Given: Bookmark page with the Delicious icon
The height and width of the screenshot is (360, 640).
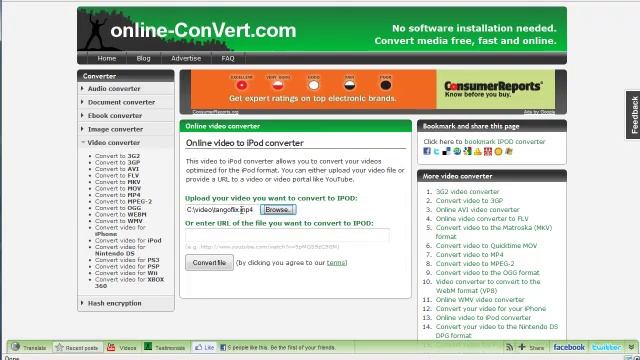Looking at the screenshot, I should [x=447, y=151].
